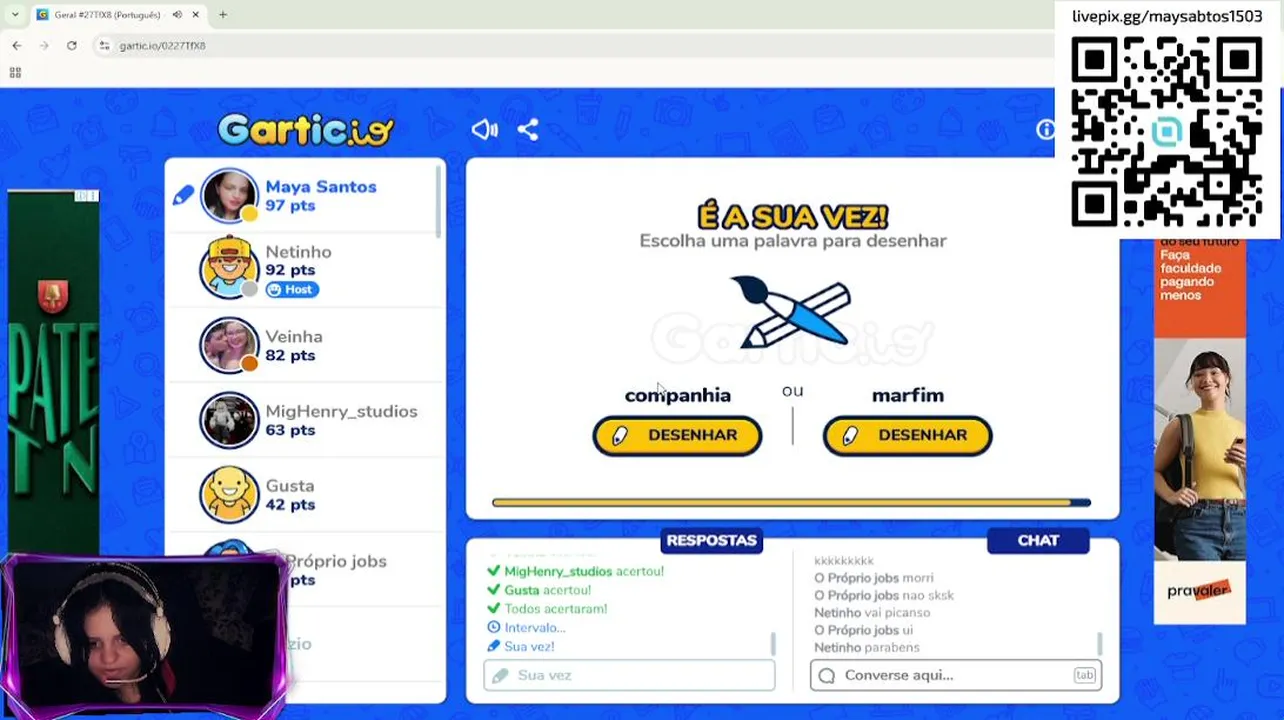Open the site info icon in address bar

104,46
